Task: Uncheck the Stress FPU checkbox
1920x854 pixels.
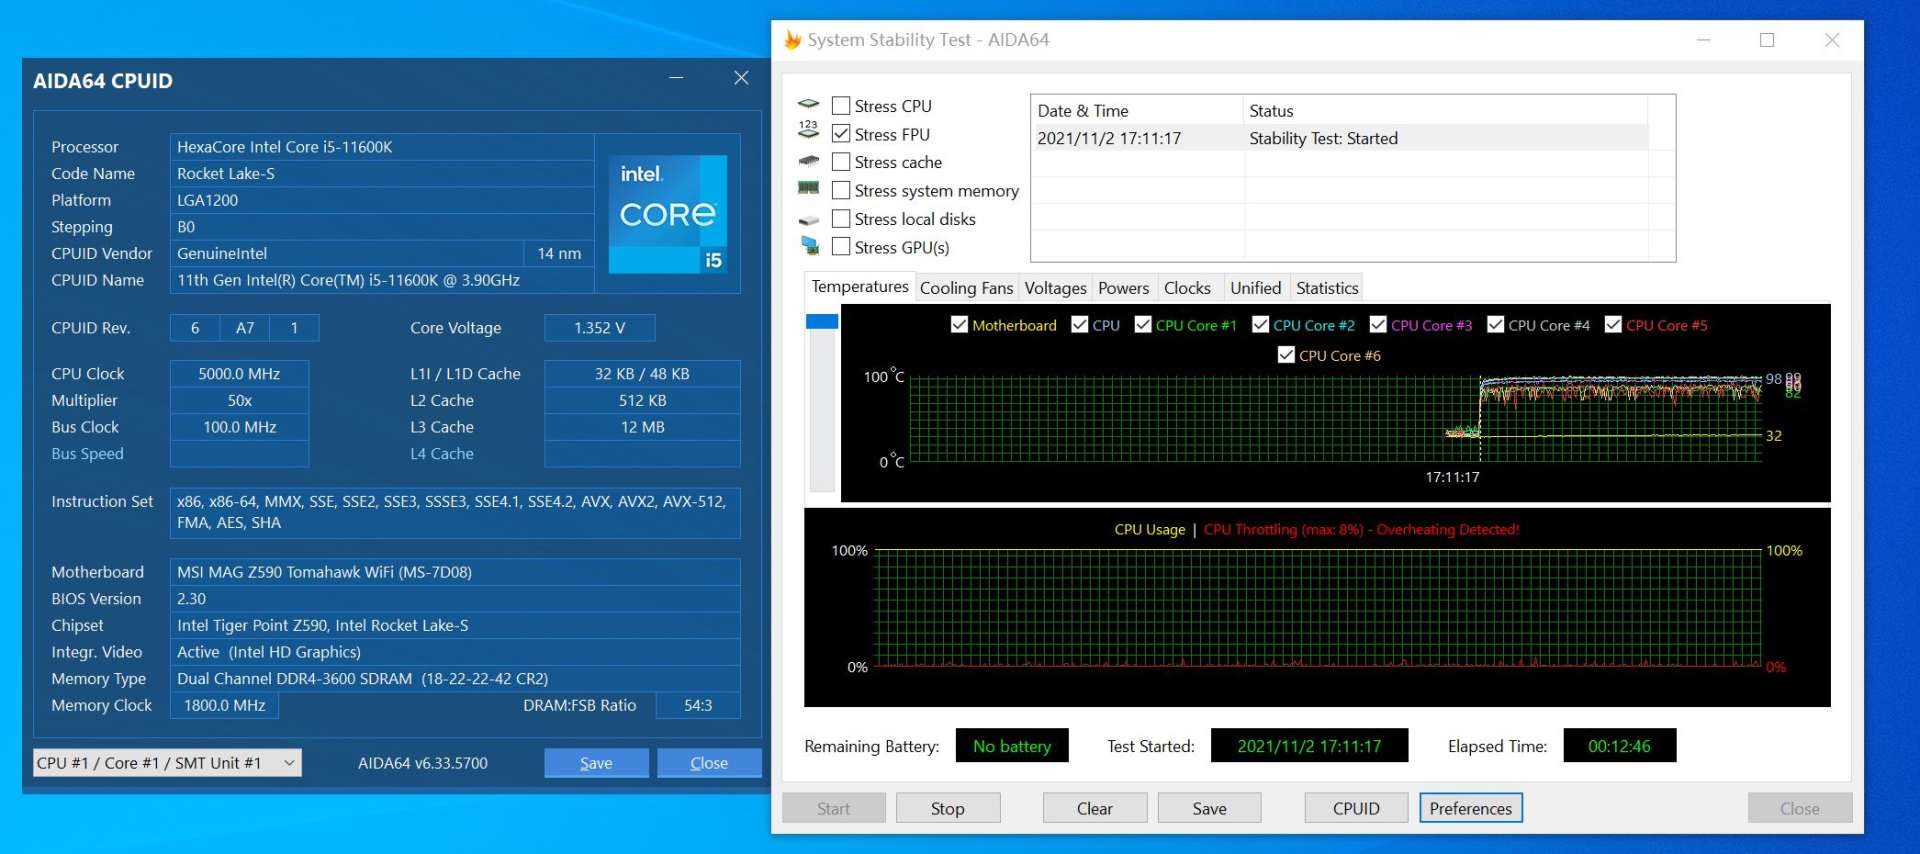Action: 841,133
